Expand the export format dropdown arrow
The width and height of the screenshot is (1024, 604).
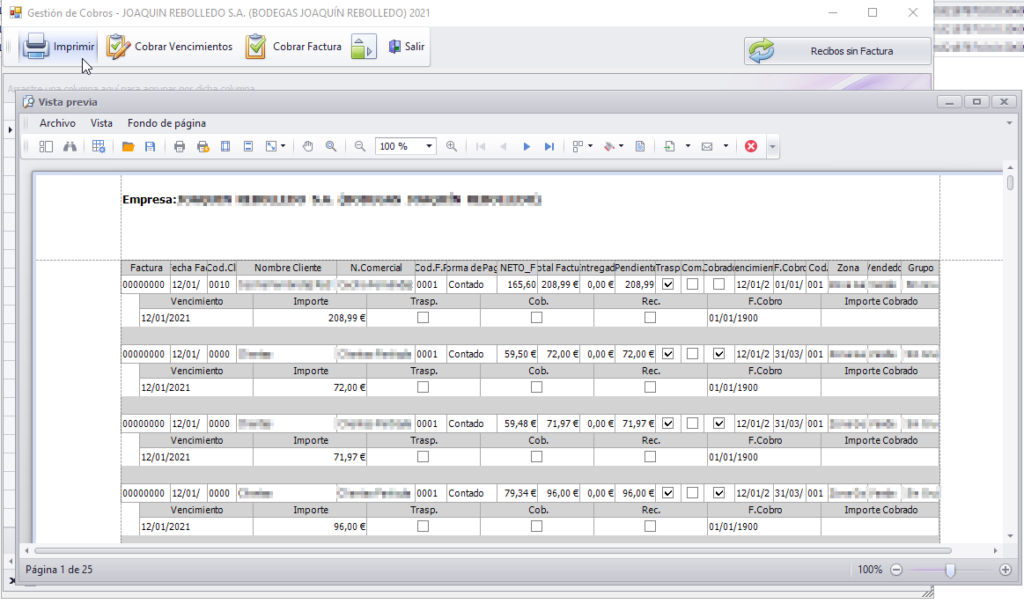coord(688,147)
